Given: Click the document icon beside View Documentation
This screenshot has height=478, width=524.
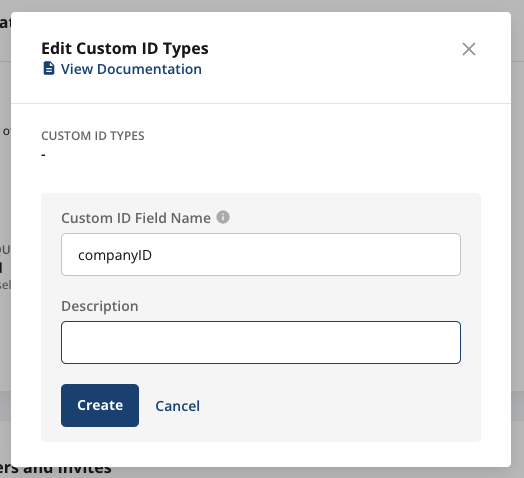Looking at the screenshot, I should [x=49, y=69].
